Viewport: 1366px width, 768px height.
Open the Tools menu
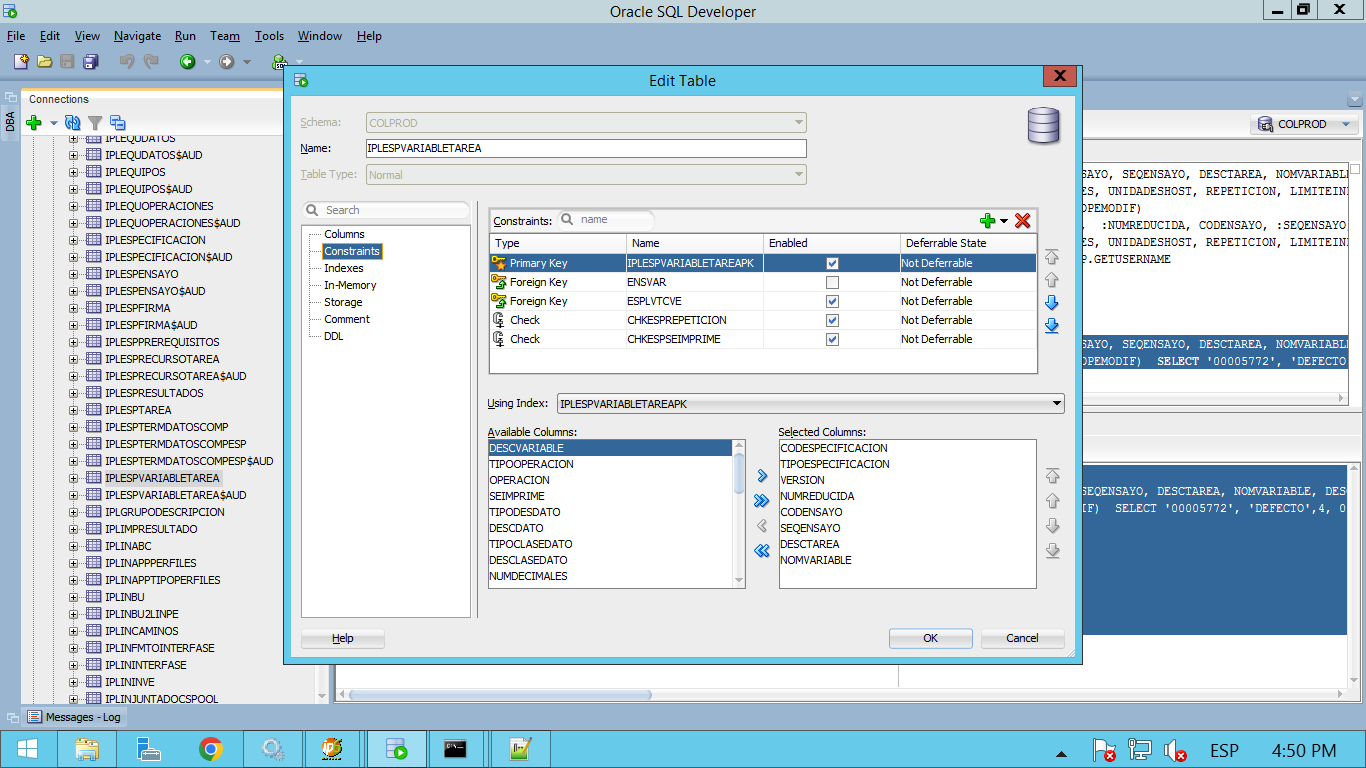(269, 36)
